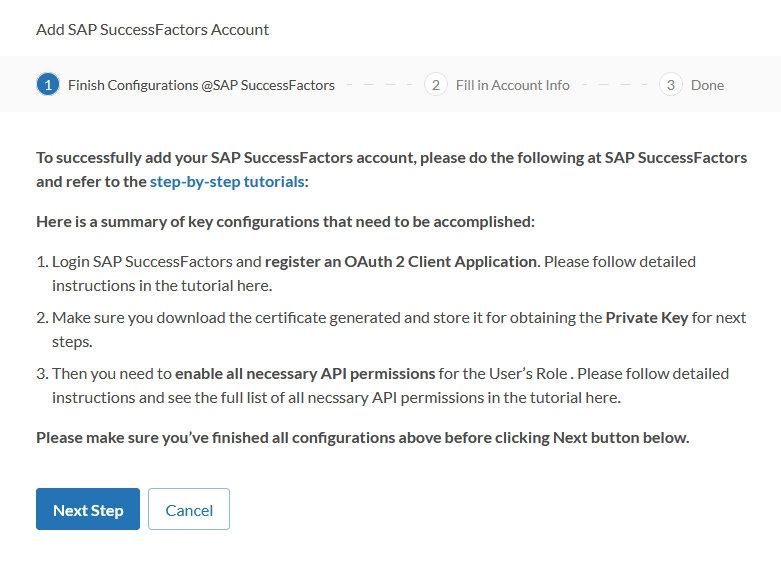This screenshot has height=575, width=781.
Task: Click dashed connector between steps 2 and 3
Action: pyautogui.click(x=614, y=85)
